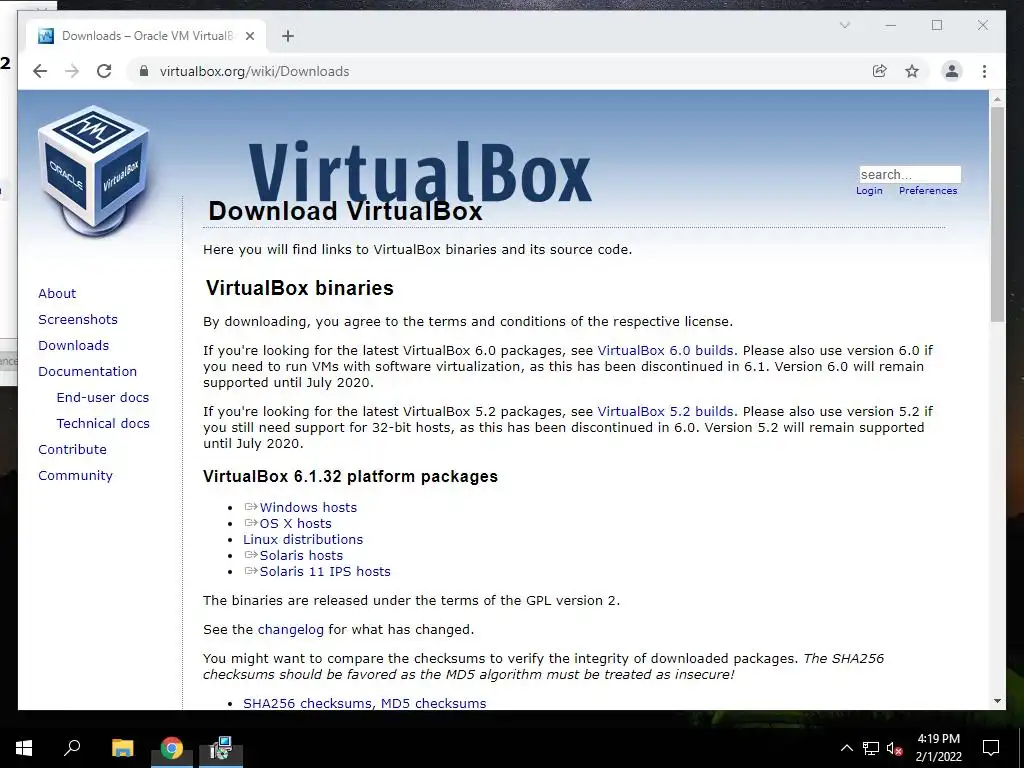The width and height of the screenshot is (1024, 768).
Task: Open Documentation in the sidebar
Action: click(88, 372)
